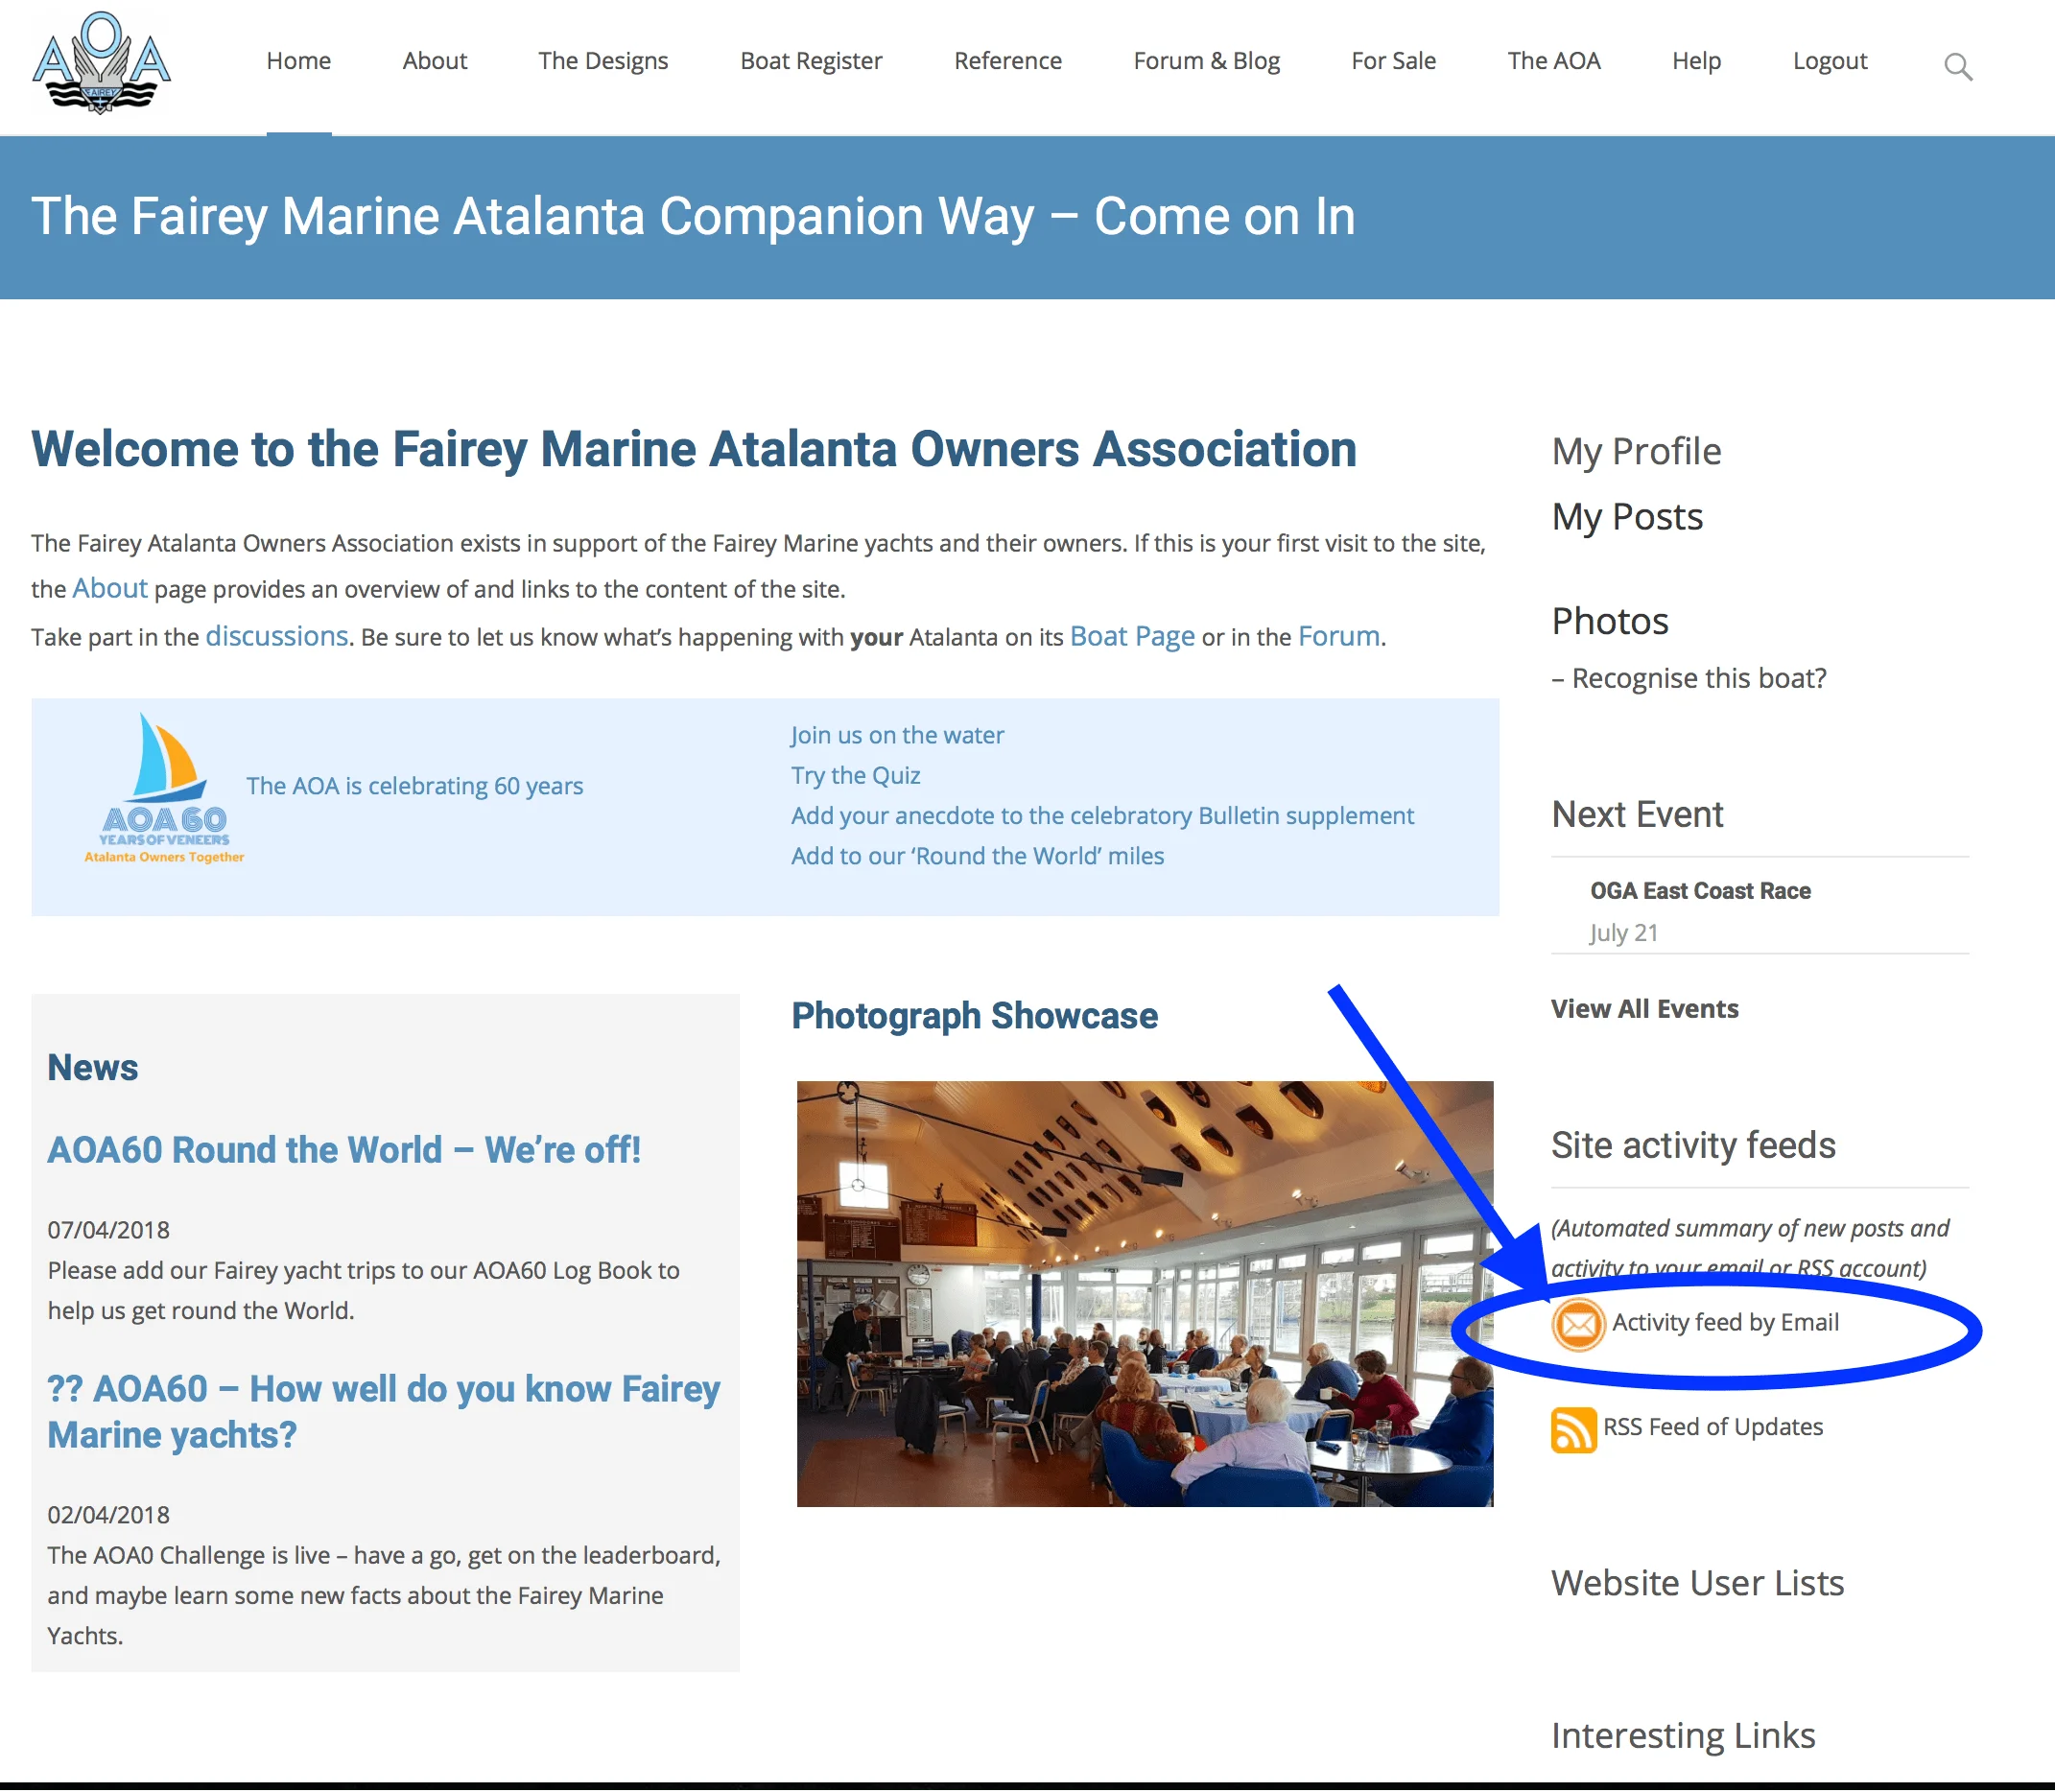Go to My Profile in sidebar
The height and width of the screenshot is (1792, 2055).
pos(1636,452)
